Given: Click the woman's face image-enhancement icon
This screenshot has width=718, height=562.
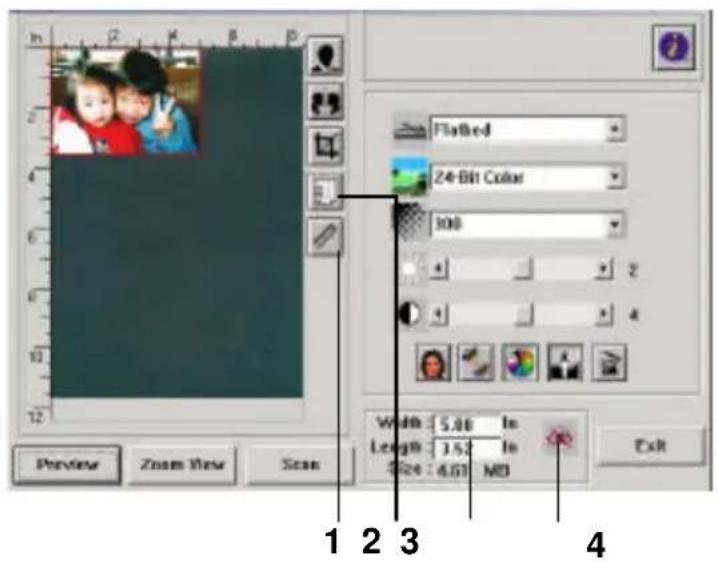Looking at the screenshot, I should (x=433, y=363).
